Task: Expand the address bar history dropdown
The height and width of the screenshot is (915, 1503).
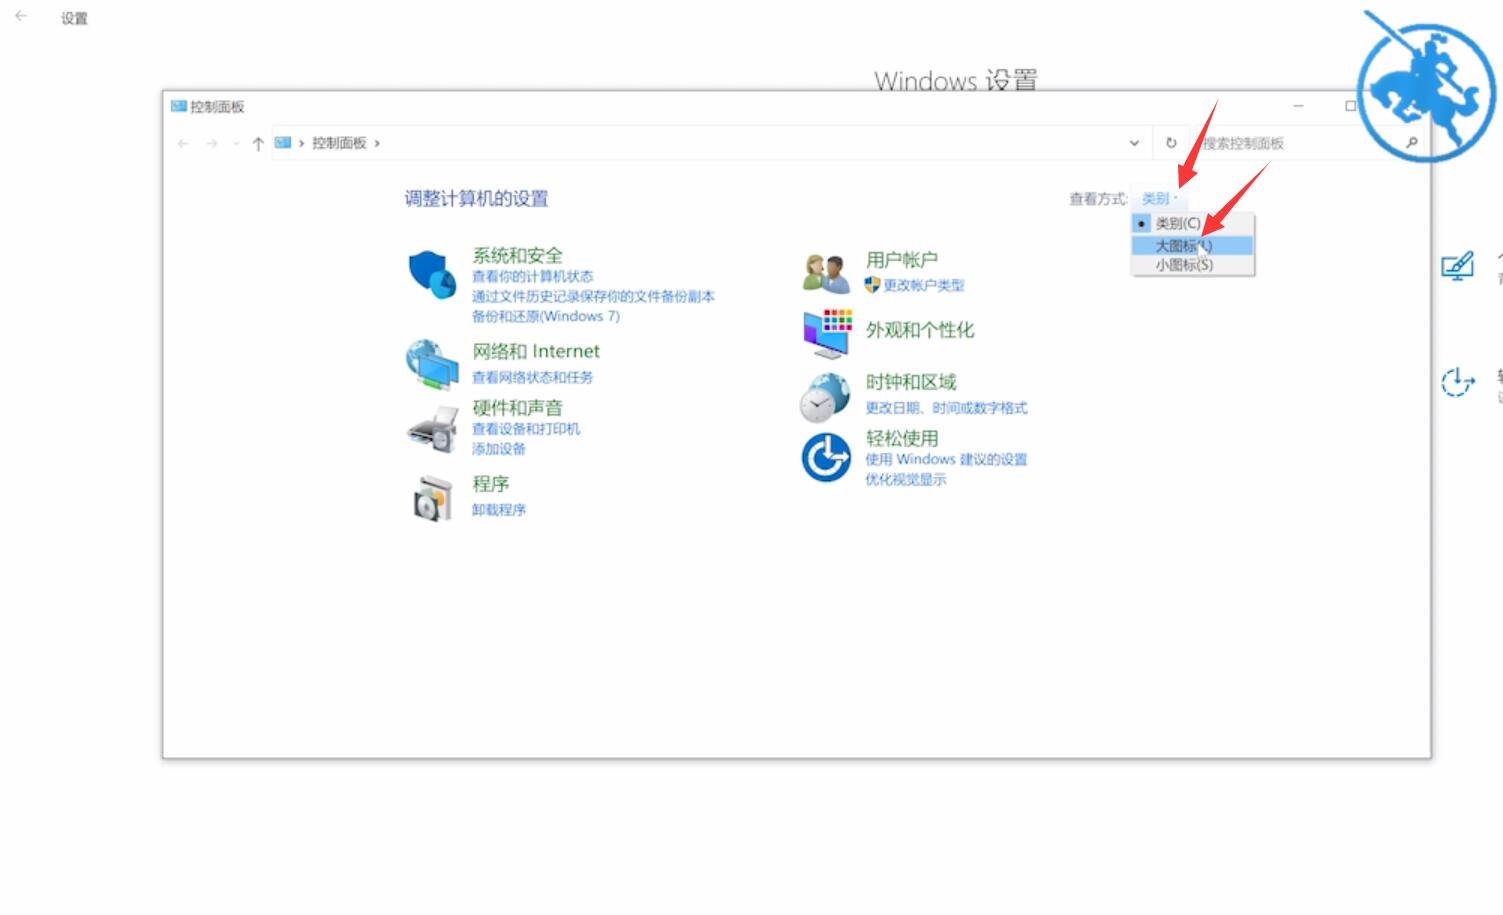Action: tap(1134, 143)
